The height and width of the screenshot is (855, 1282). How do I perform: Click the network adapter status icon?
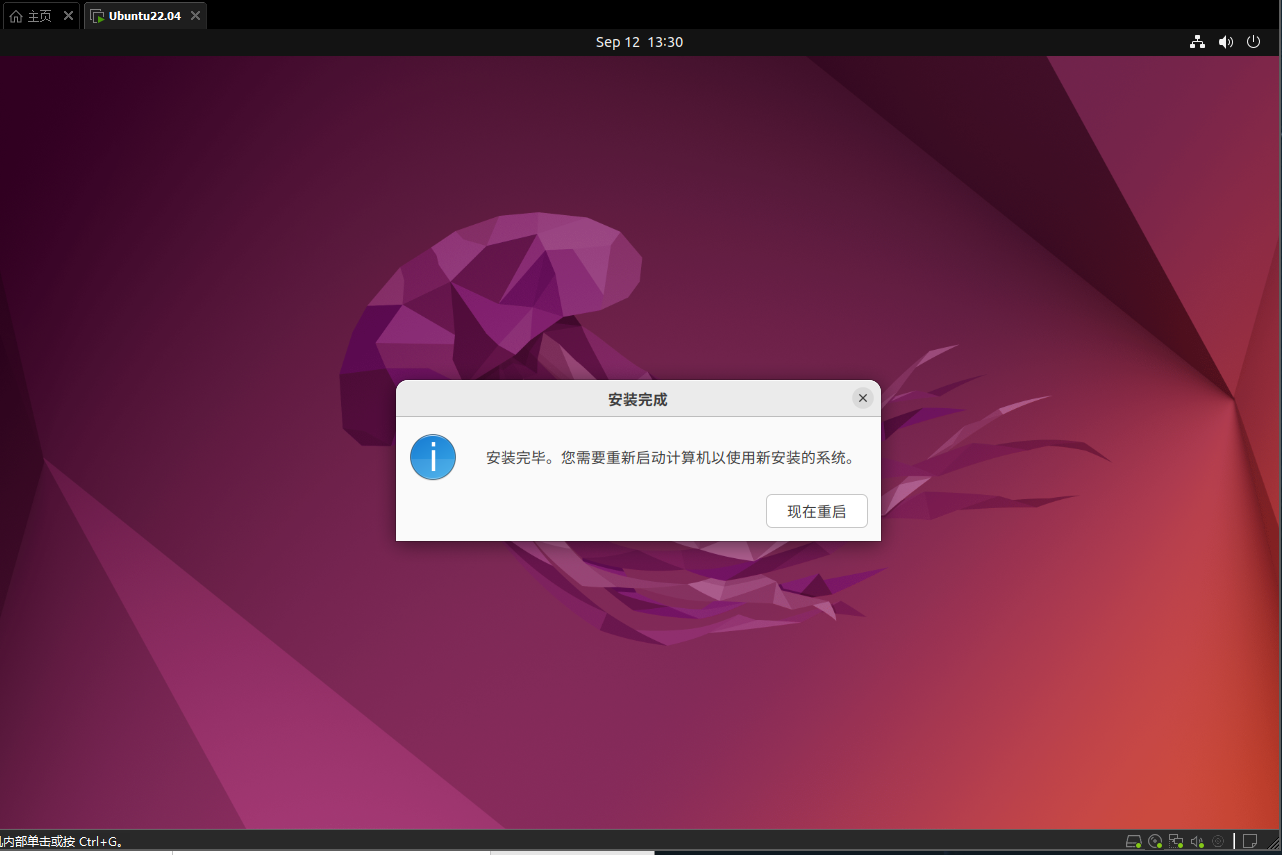(x=1176, y=842)
